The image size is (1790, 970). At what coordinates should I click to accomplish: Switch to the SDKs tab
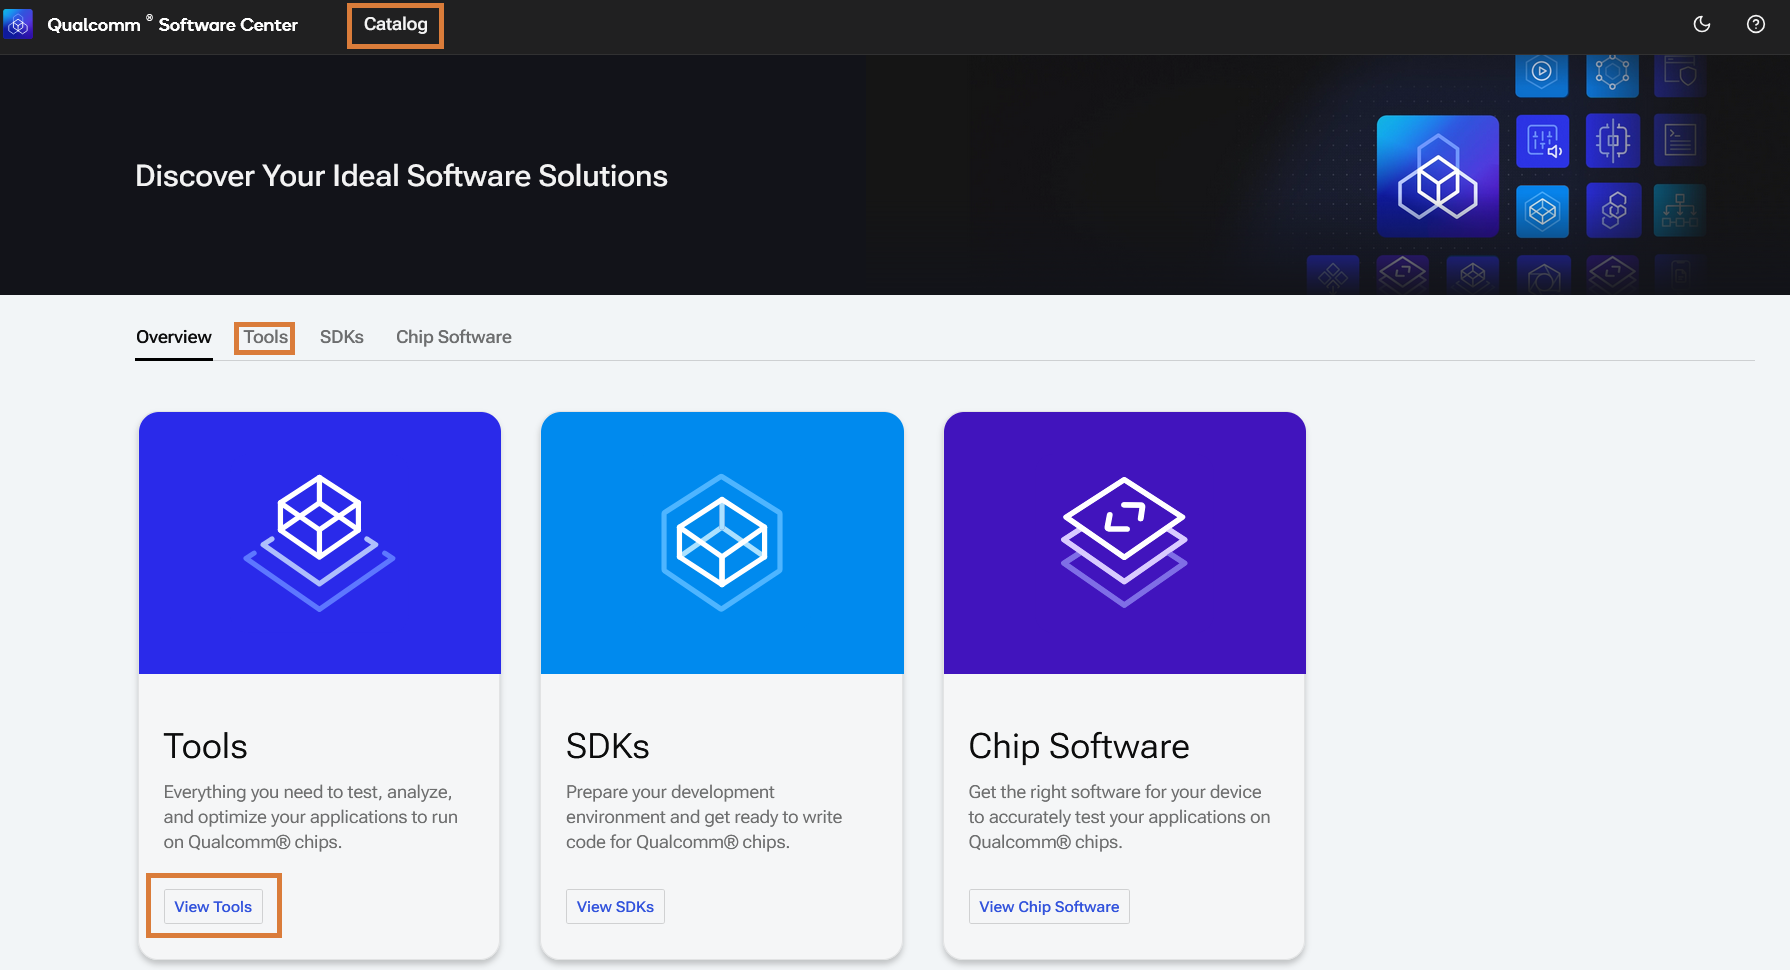click(x=342, y=337)
